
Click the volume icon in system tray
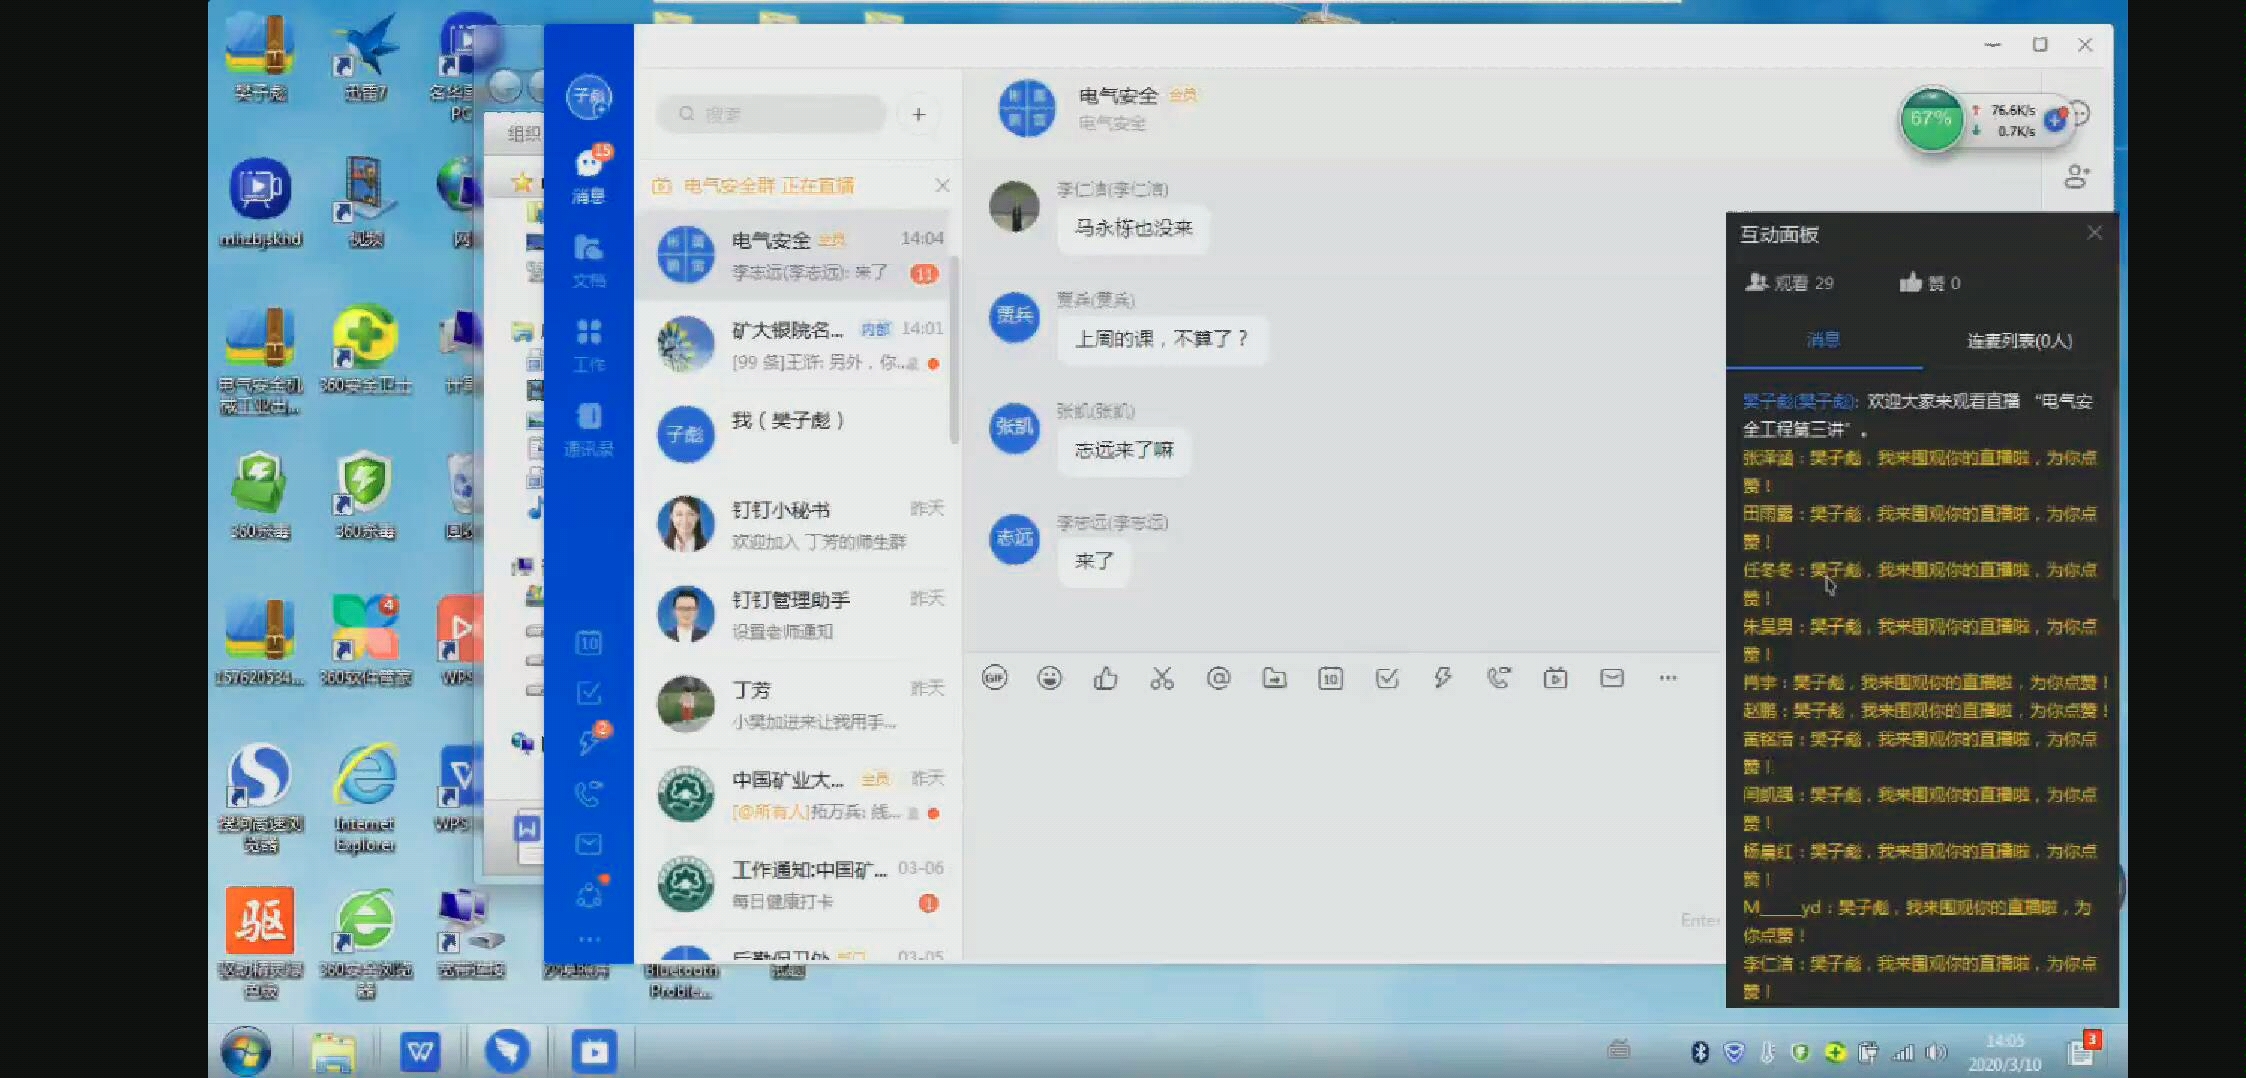(x=1937, y=1052)
